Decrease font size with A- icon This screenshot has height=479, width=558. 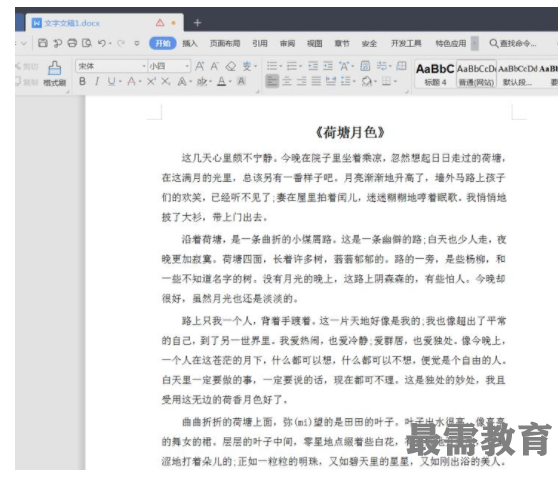215,66
